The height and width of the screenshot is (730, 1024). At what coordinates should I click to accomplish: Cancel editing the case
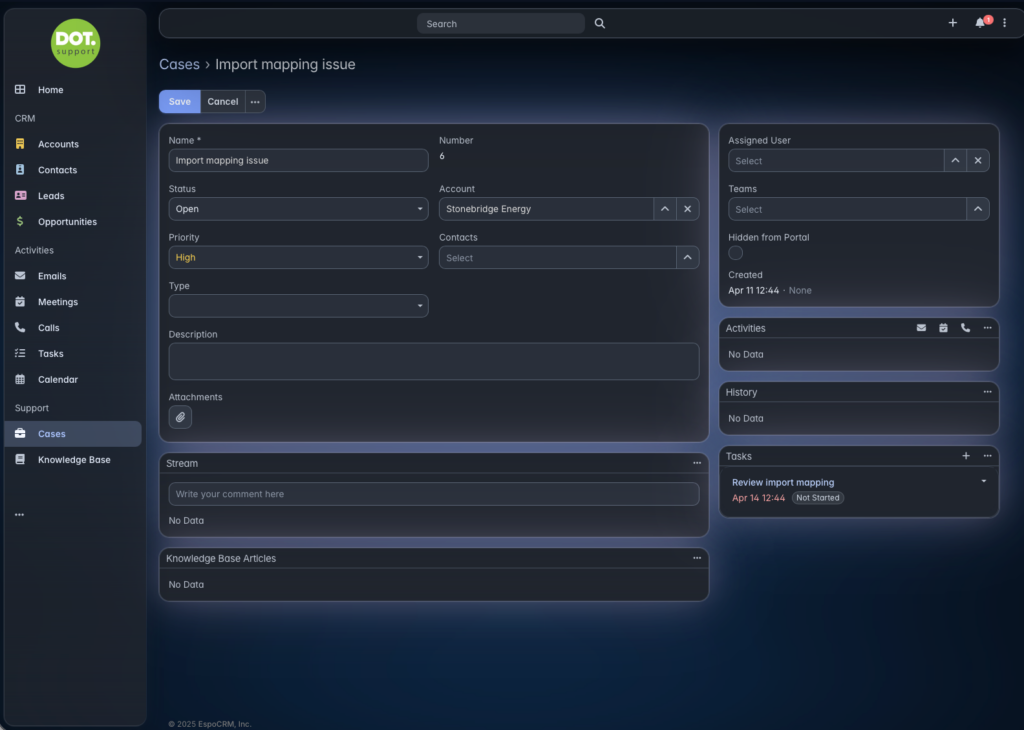coord(223,102)
